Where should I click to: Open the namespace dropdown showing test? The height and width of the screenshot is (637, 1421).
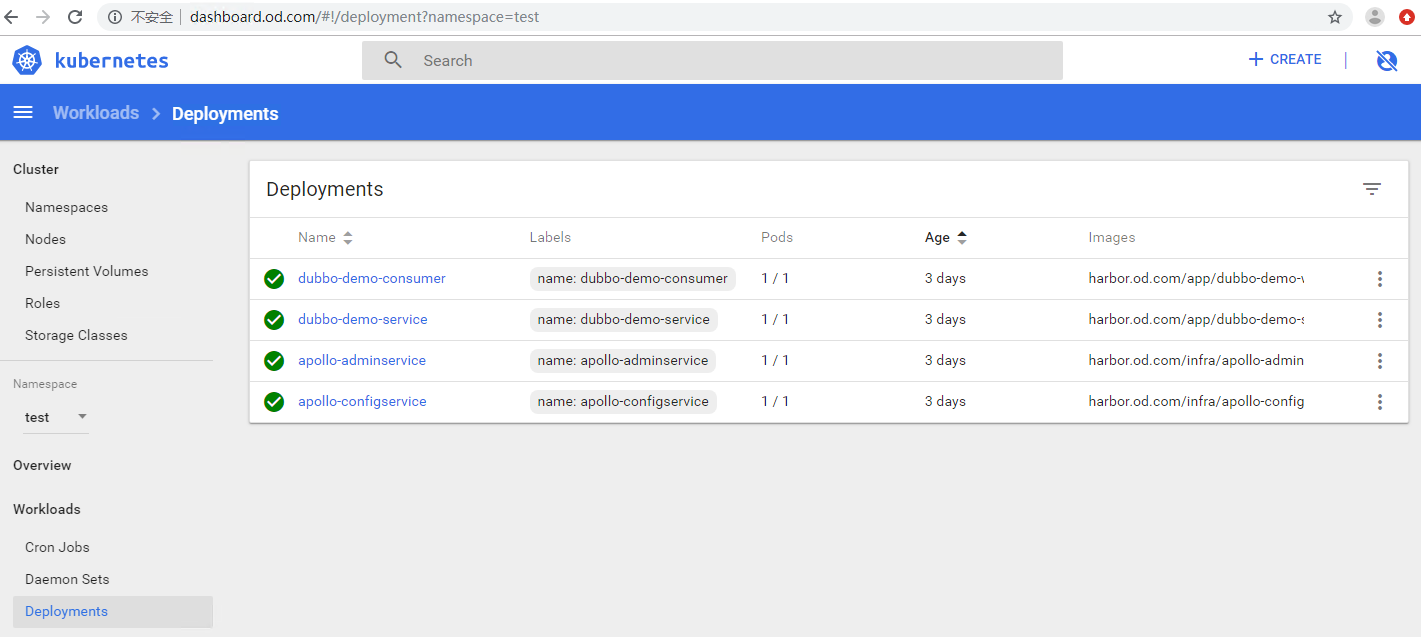(56, 417)
